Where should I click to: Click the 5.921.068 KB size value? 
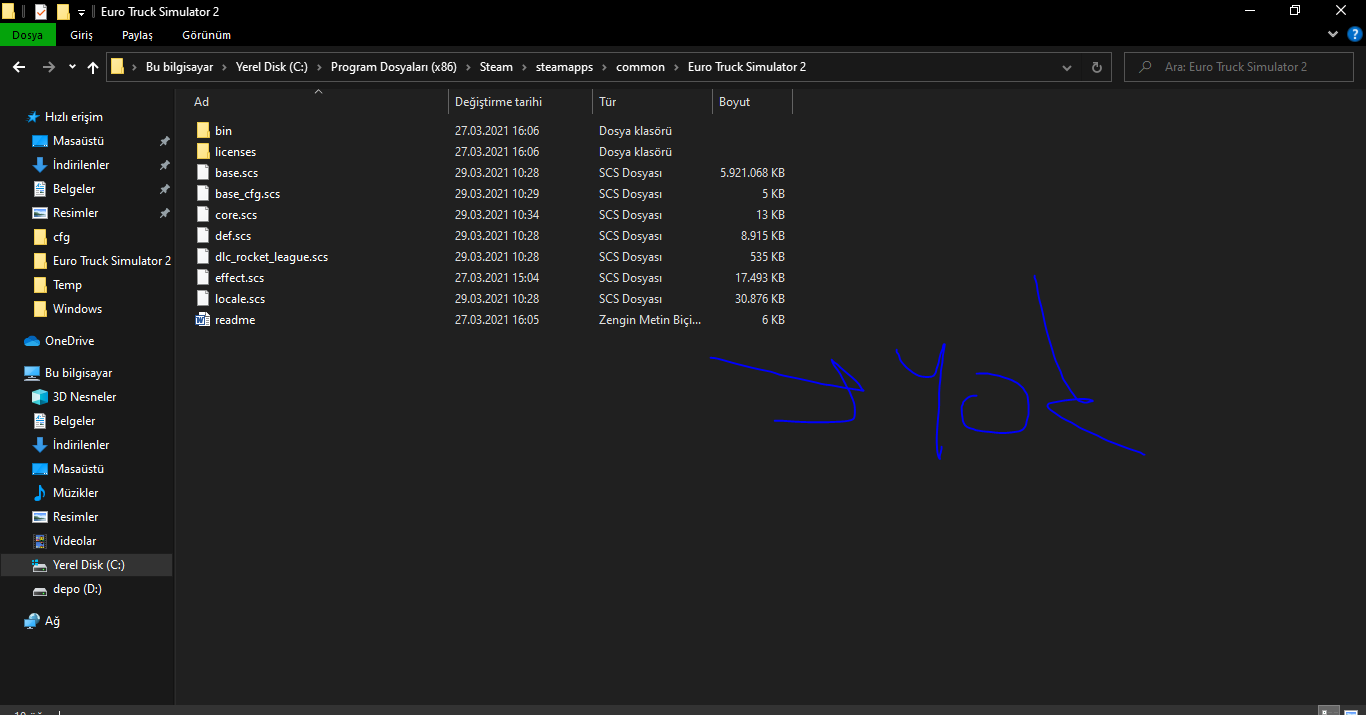click(x=752, y=173)
